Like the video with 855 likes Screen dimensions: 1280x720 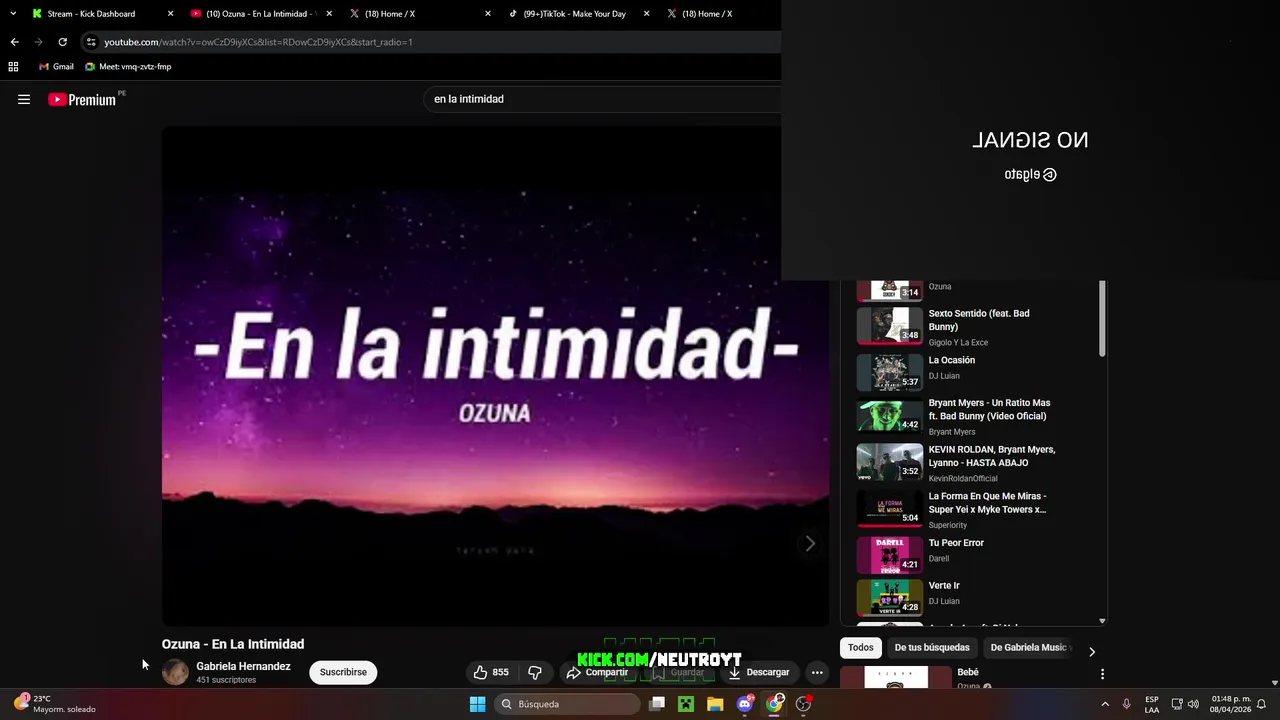(491, 672)
